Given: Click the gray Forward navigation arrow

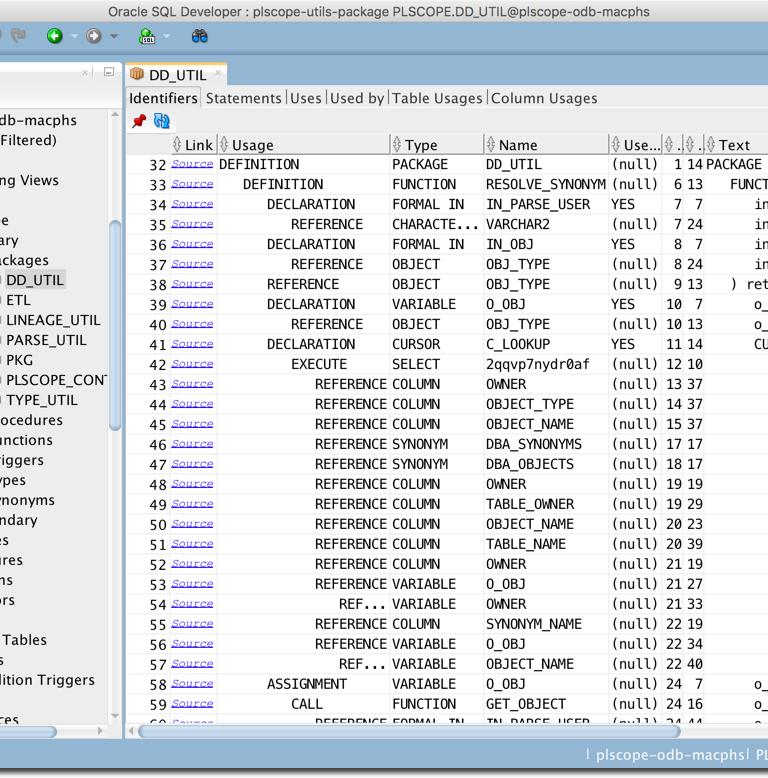Looking at the screenshot, I should (94, 36).
